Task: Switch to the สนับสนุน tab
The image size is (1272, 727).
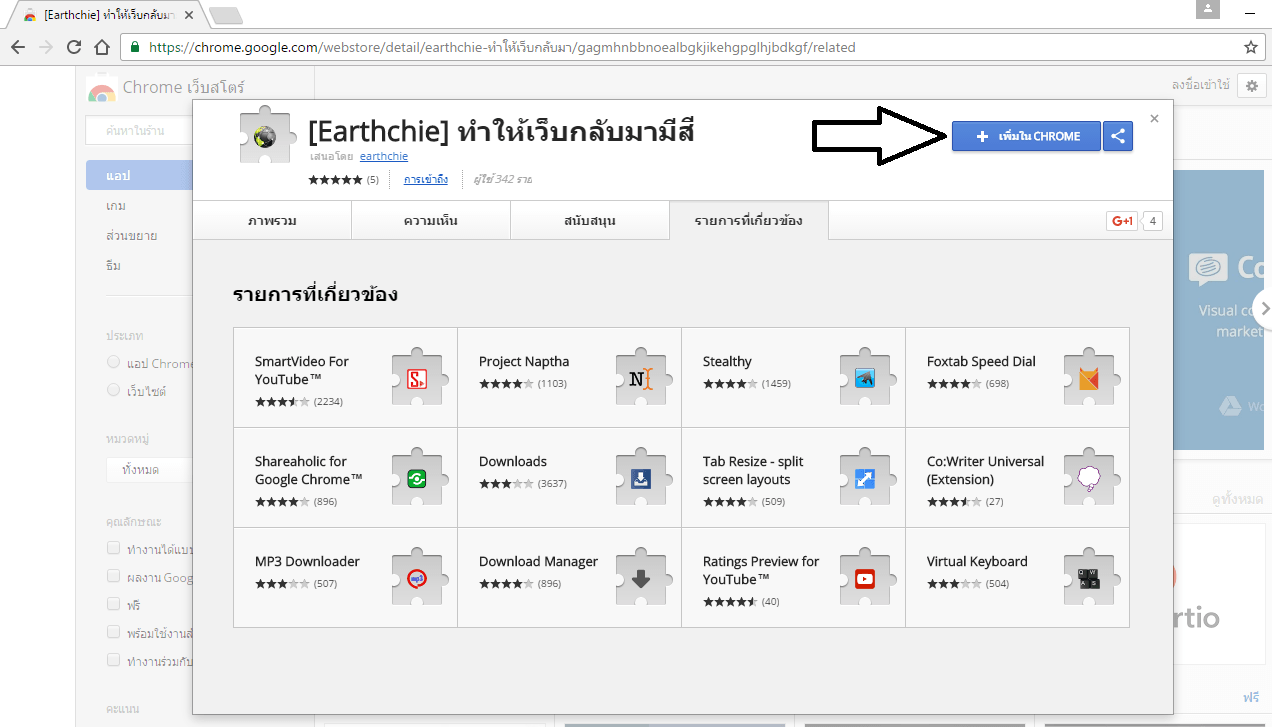Action: tap(590, 220)
